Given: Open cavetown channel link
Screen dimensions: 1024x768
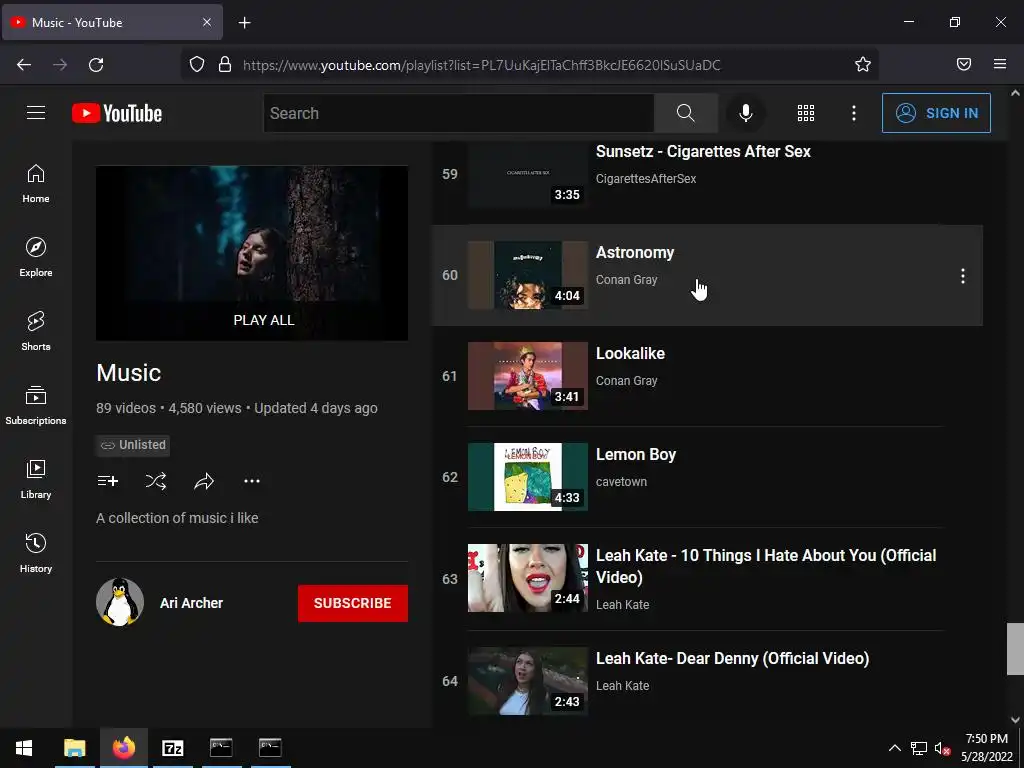Looking at the screenshot, I should (x=621, y=482).
